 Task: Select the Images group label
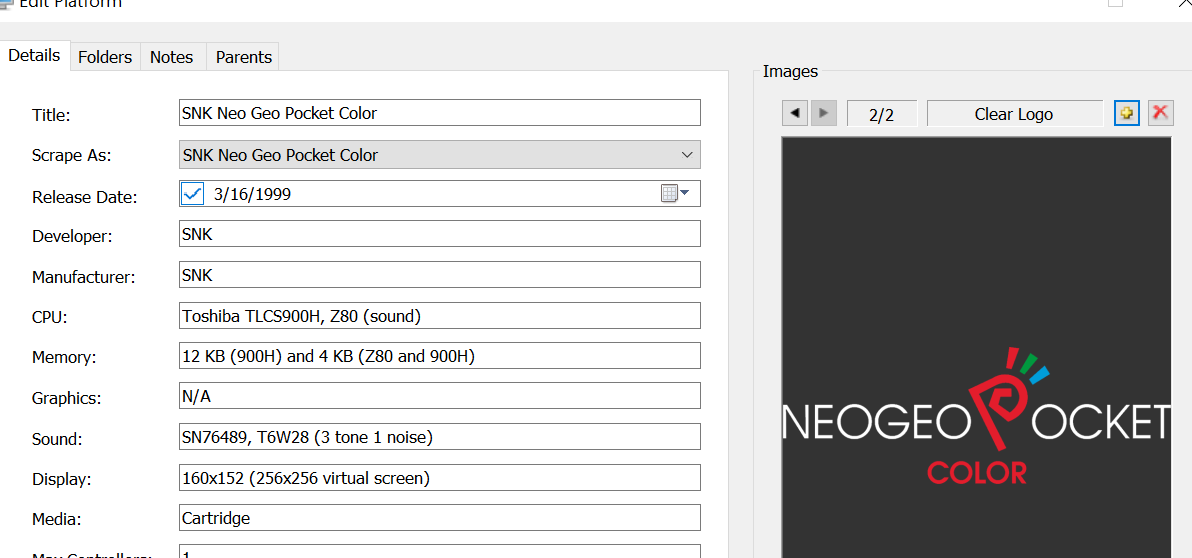pyautogui.click(x=791, y=71)
